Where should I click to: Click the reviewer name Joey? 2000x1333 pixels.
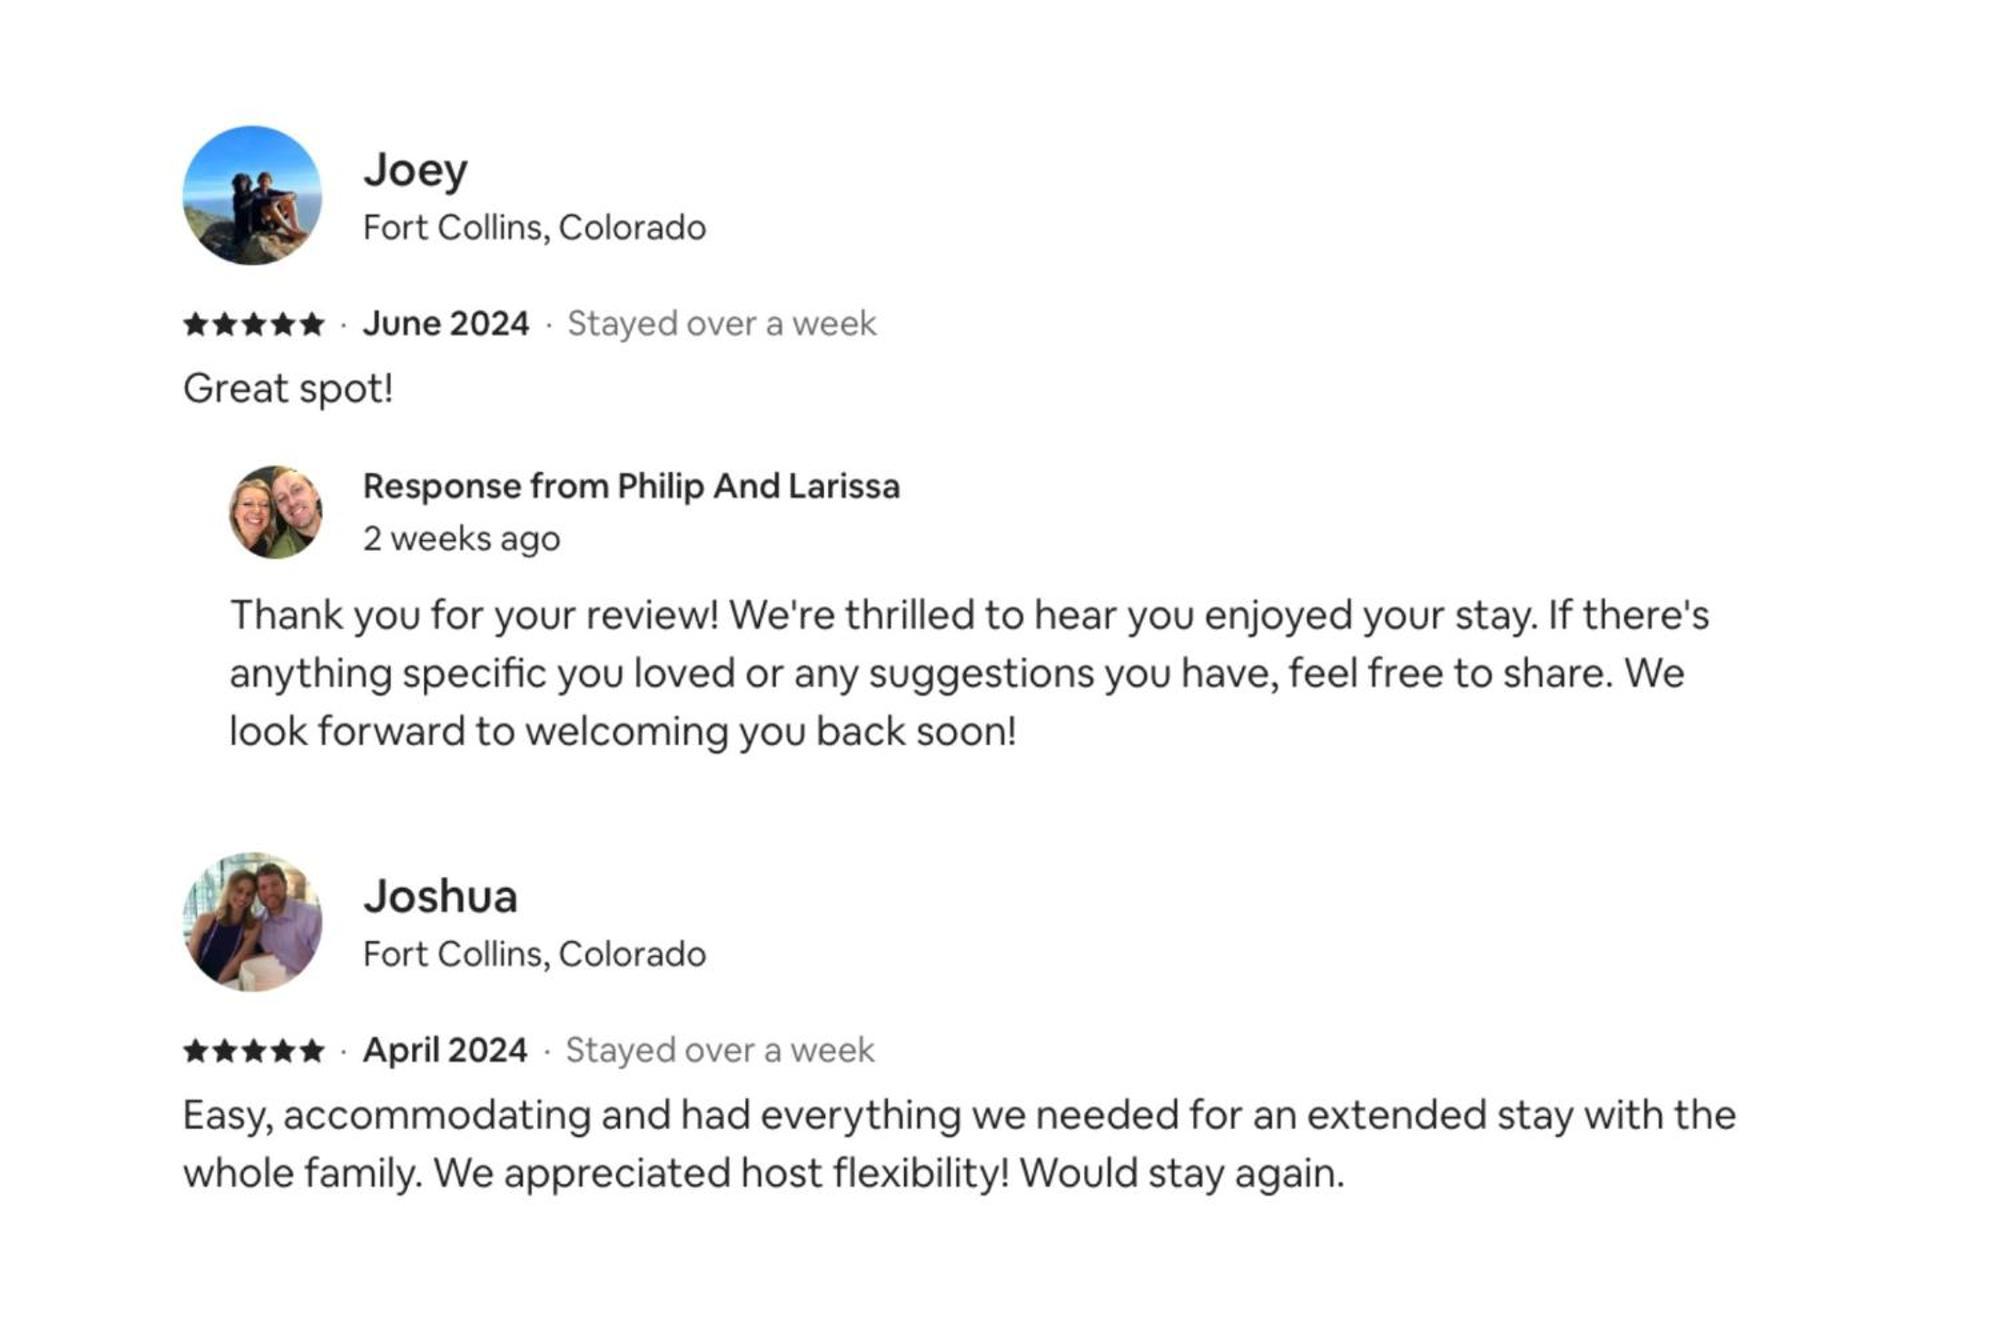415,170
